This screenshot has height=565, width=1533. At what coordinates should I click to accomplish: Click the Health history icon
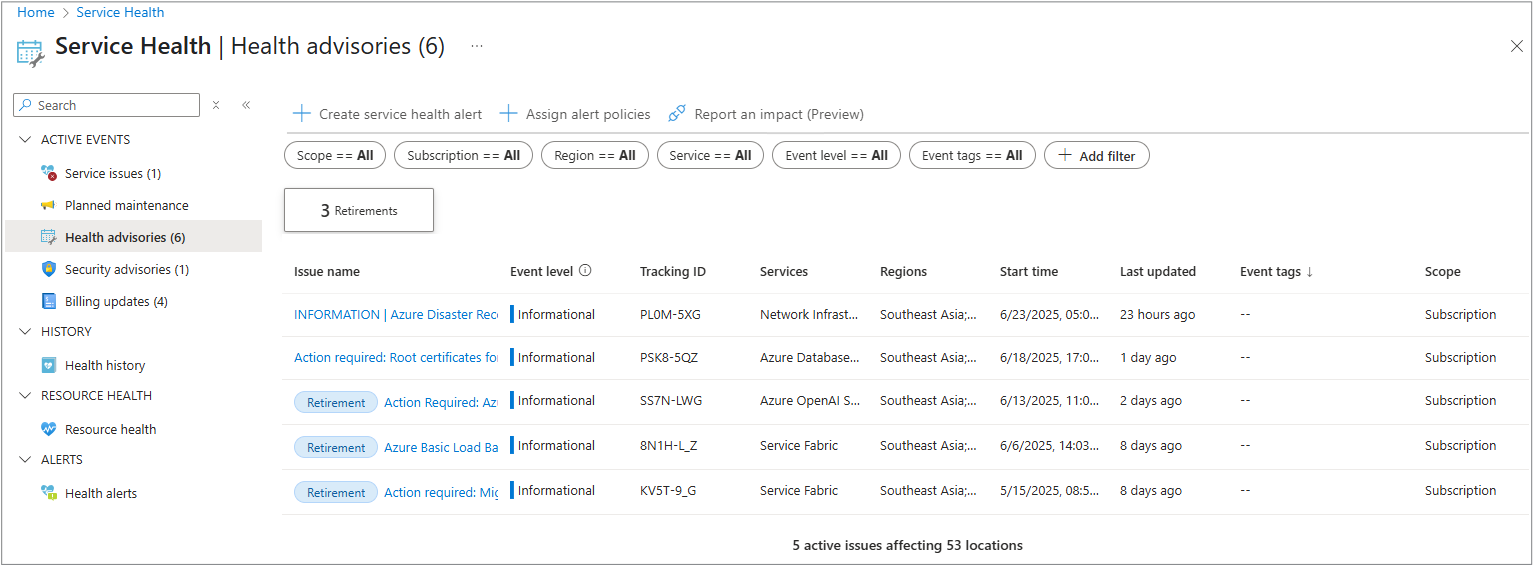48,366
